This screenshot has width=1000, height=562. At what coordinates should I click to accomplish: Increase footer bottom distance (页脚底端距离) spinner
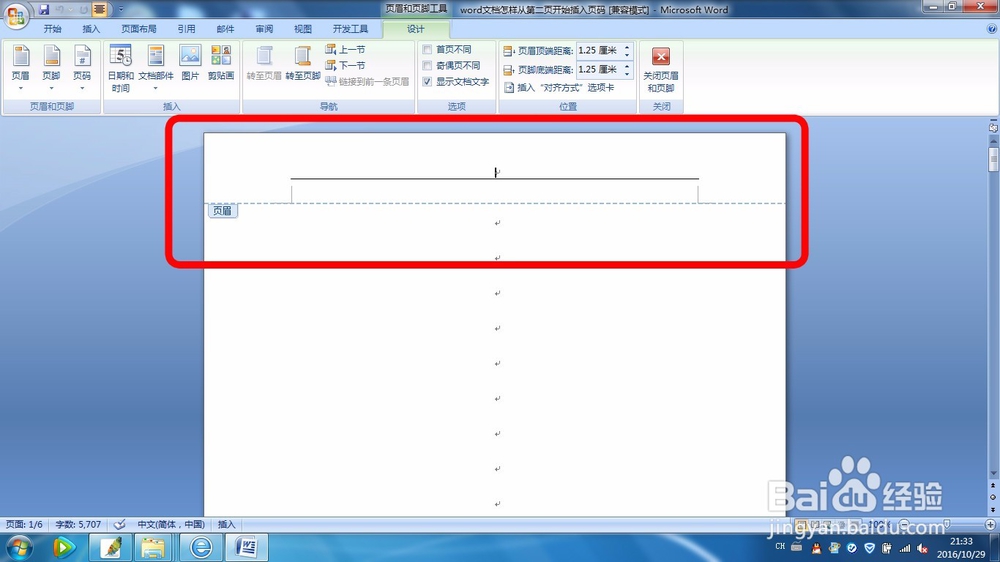coord(627,66)
